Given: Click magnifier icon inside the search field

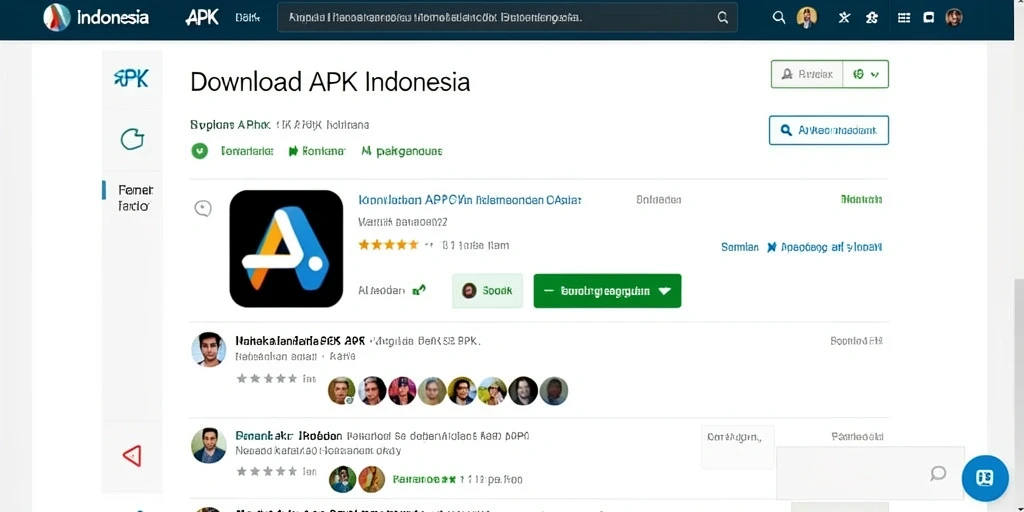Looking at the screenshot, I should click(x=722, y=18).
